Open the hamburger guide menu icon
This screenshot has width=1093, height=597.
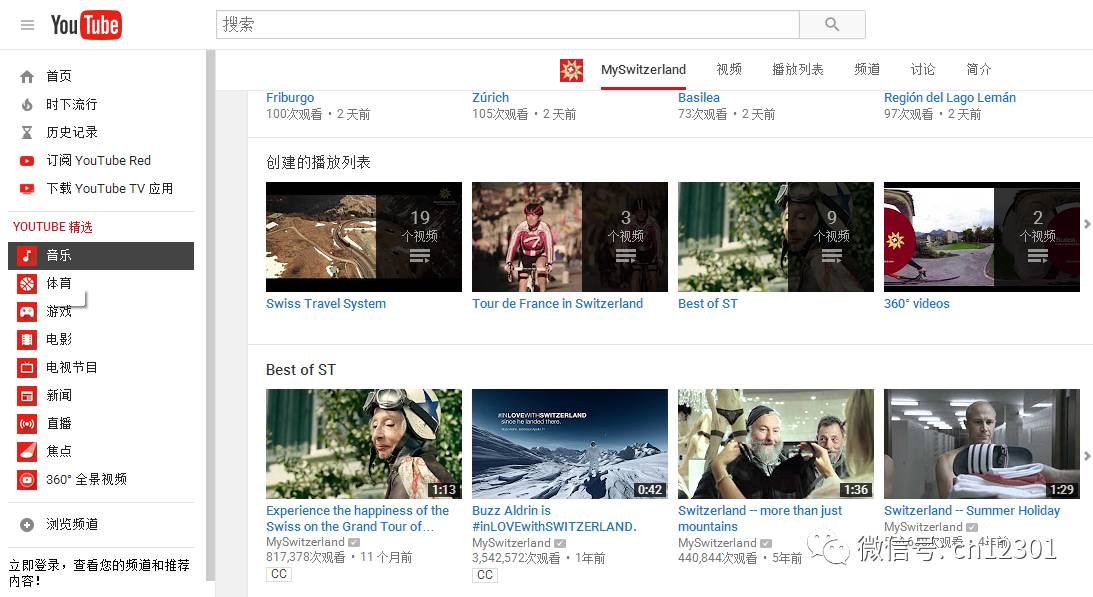(x=27, y=25)
